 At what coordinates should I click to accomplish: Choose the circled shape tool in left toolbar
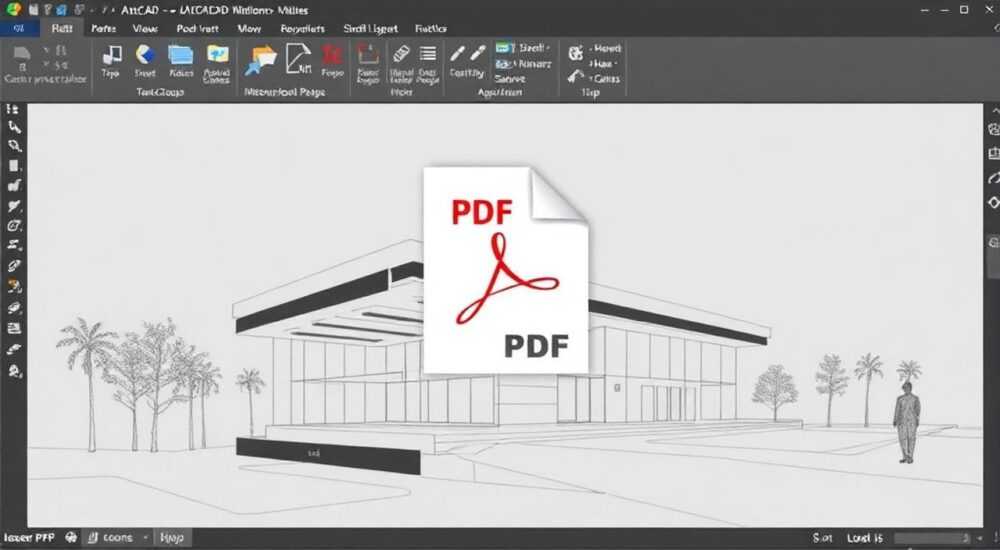(x=14, y=225)
